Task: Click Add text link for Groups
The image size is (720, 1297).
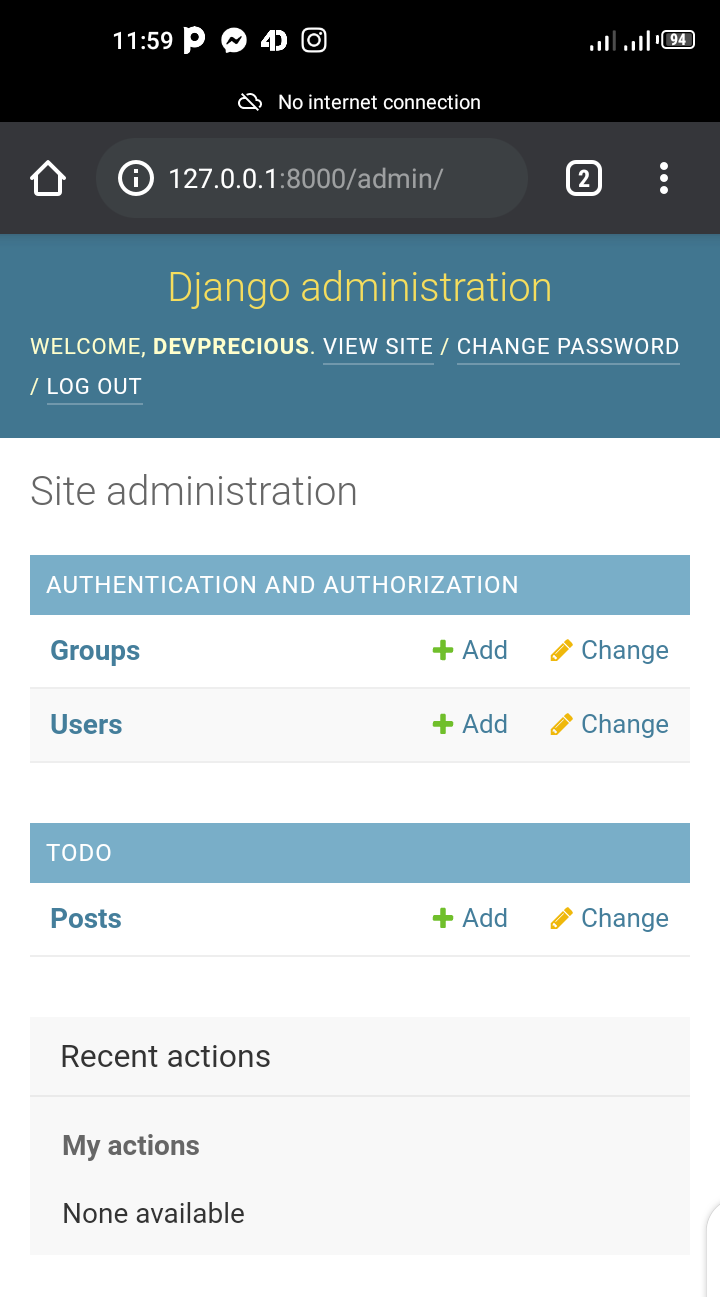Action: pyautogui.click(x=485, y=651)
